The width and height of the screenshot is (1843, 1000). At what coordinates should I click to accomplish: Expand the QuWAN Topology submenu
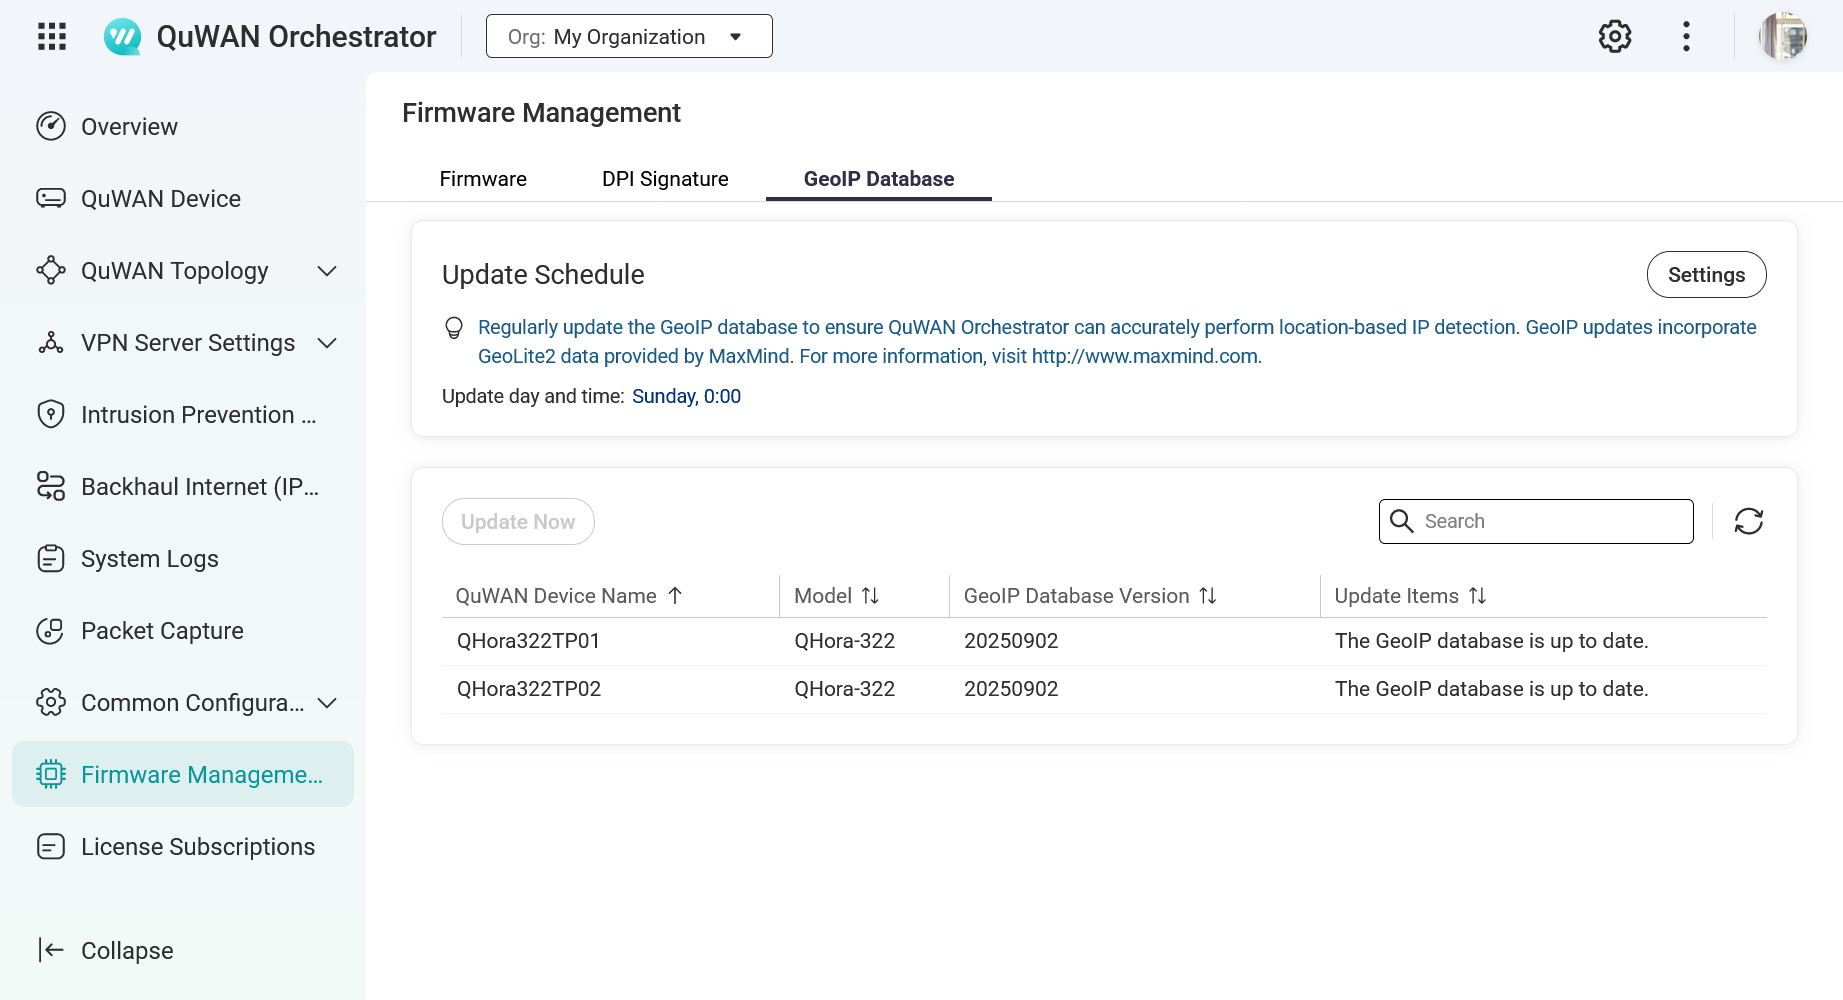(327, 271)
